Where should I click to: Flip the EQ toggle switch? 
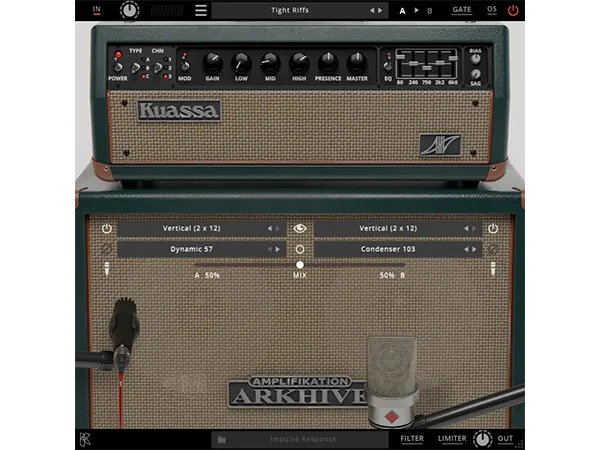[x=388, y=66]
